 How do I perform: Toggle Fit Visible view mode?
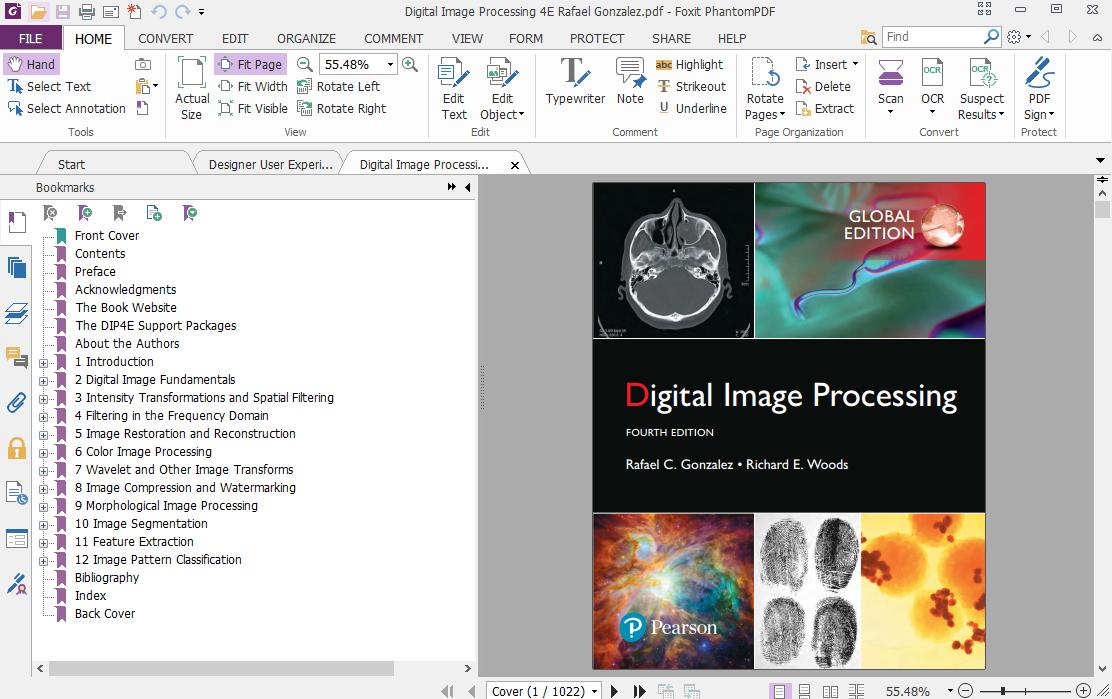coord(252,108)
